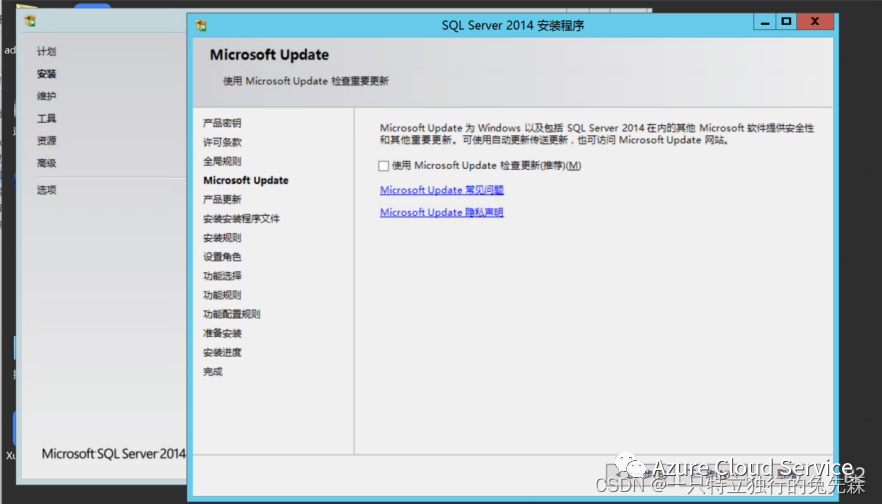Select the 产品密钥 setup step

(x=222, y=123)
